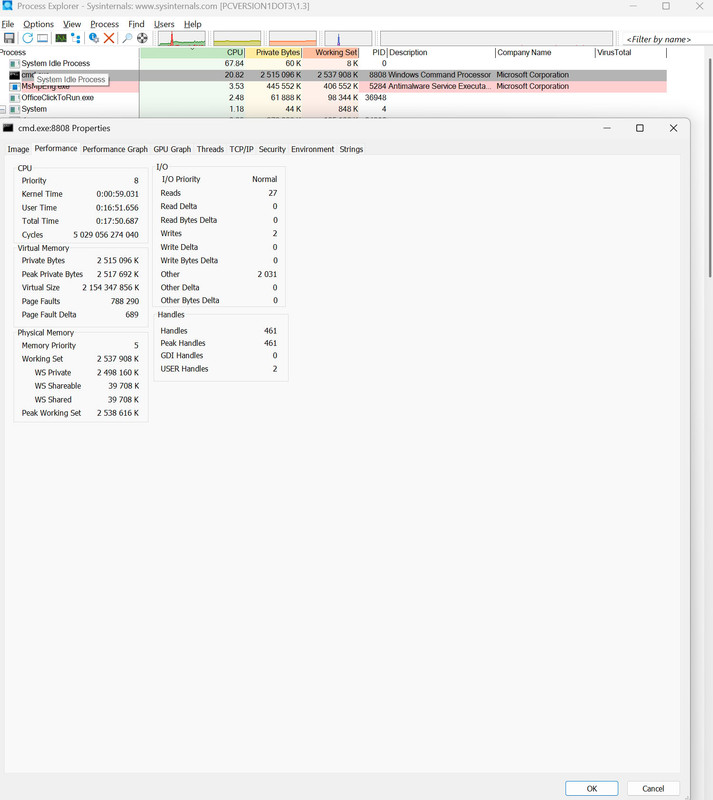Open the Users menu
713x800 pixels.
point(164,24)
